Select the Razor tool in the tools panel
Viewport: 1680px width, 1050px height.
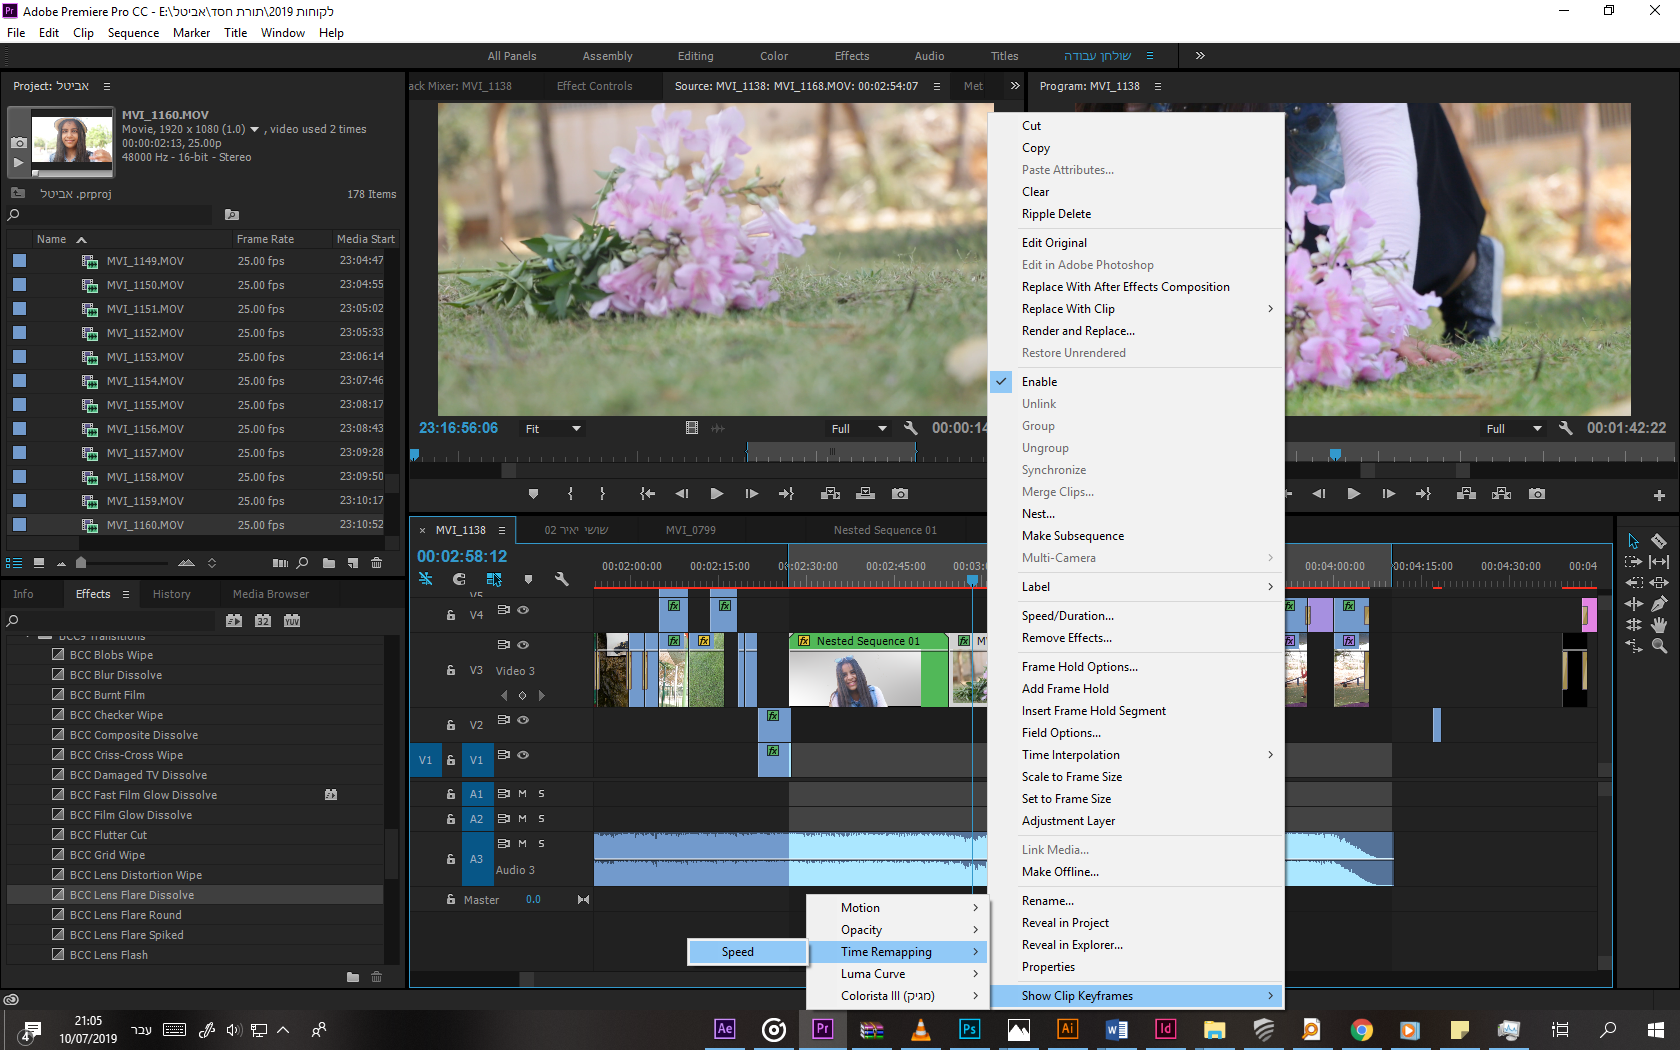click(x=1658, y=541)
